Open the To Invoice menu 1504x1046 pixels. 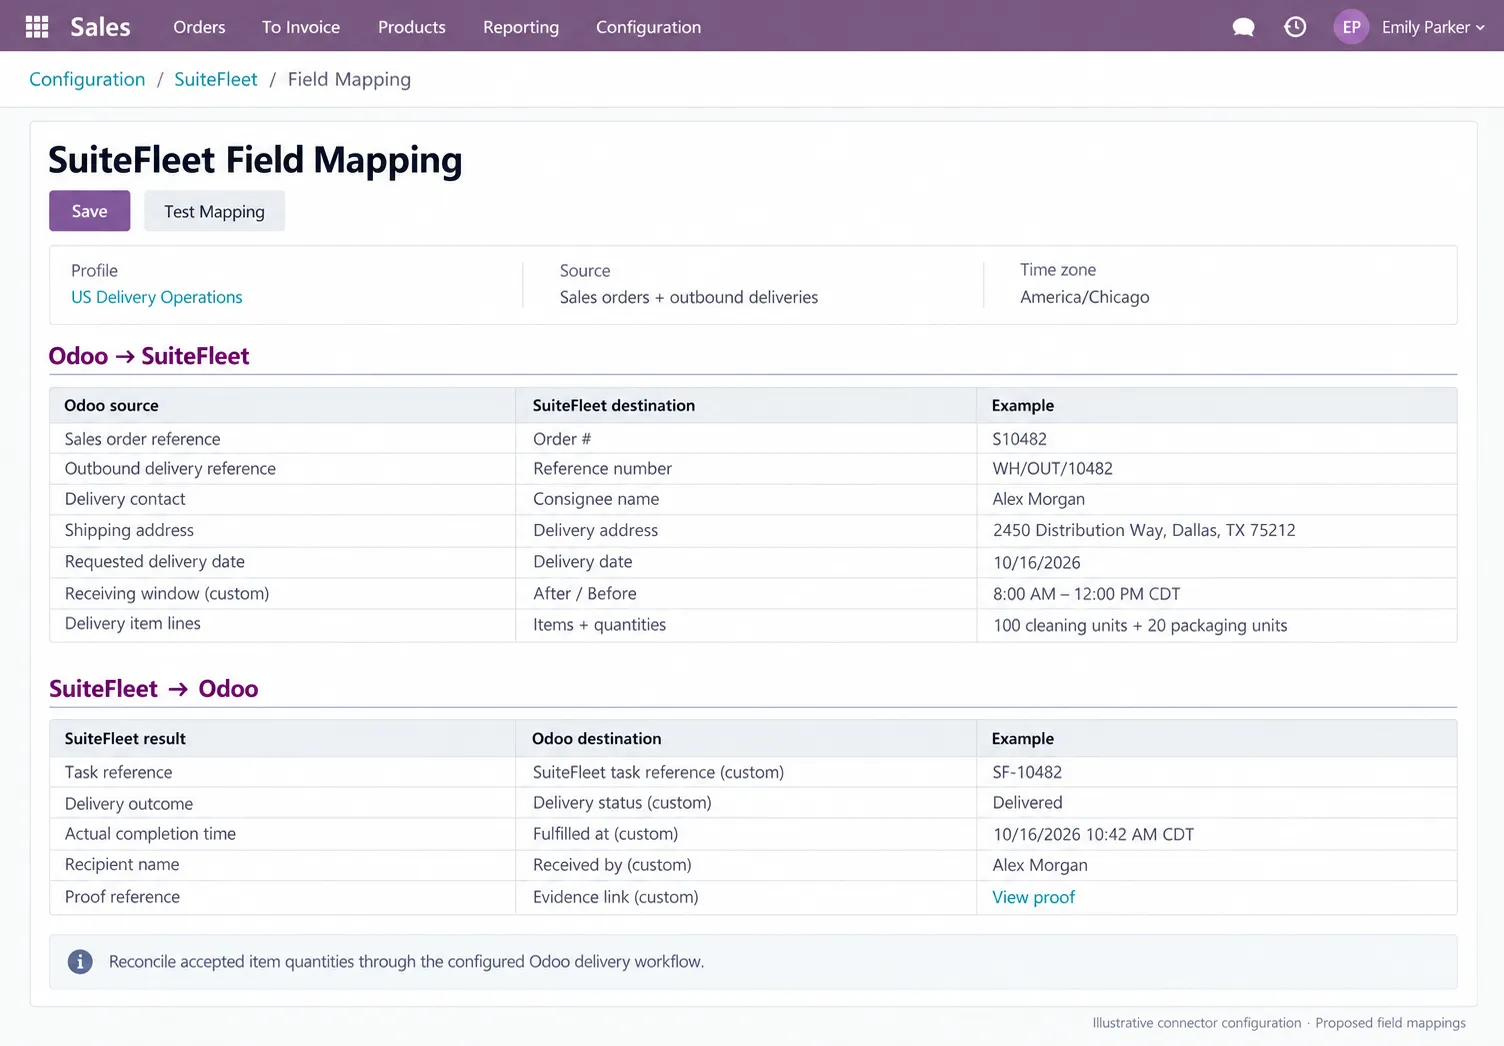click(301, 27)
